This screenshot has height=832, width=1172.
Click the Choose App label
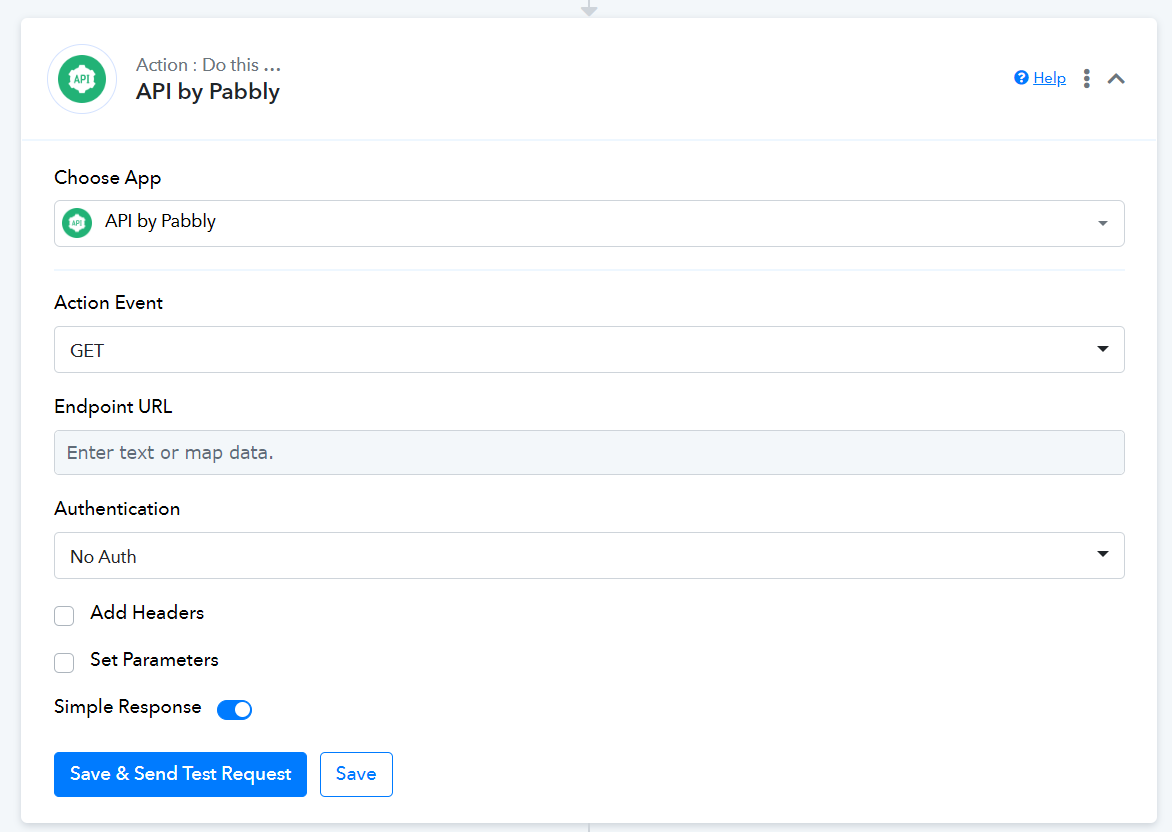click(108, 178)
